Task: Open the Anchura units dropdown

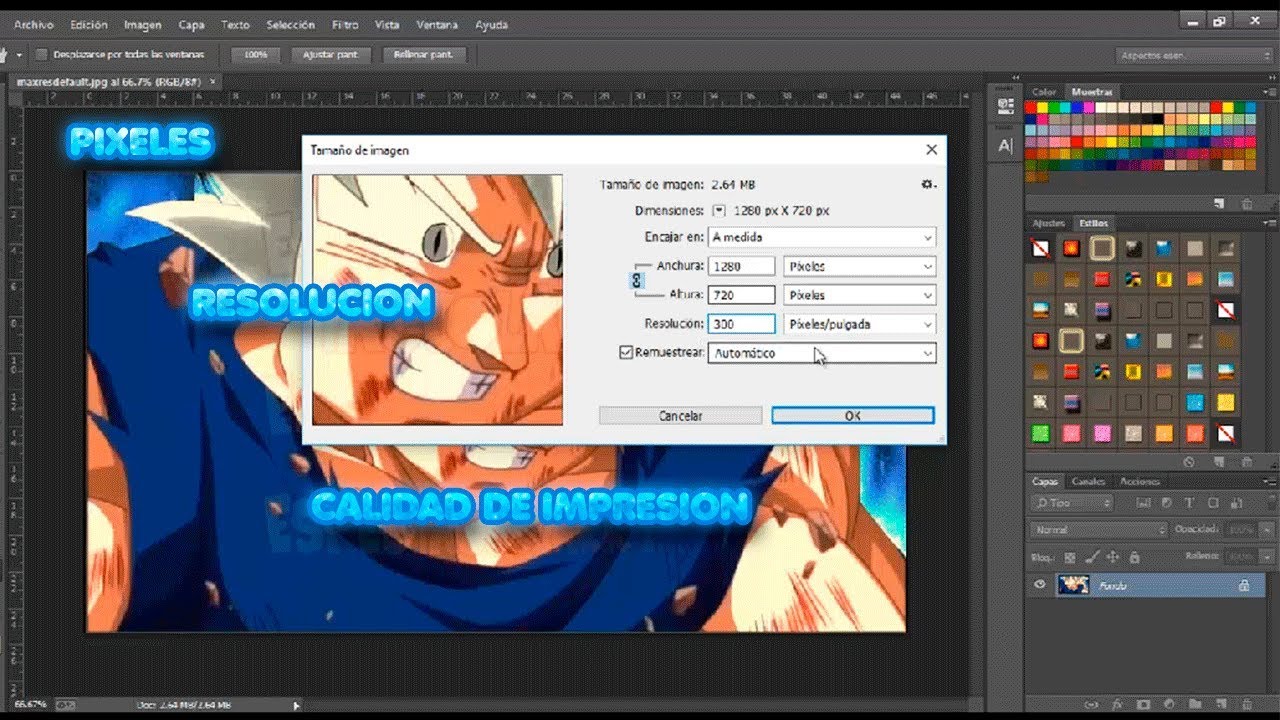Action: [x=860, y=267]
